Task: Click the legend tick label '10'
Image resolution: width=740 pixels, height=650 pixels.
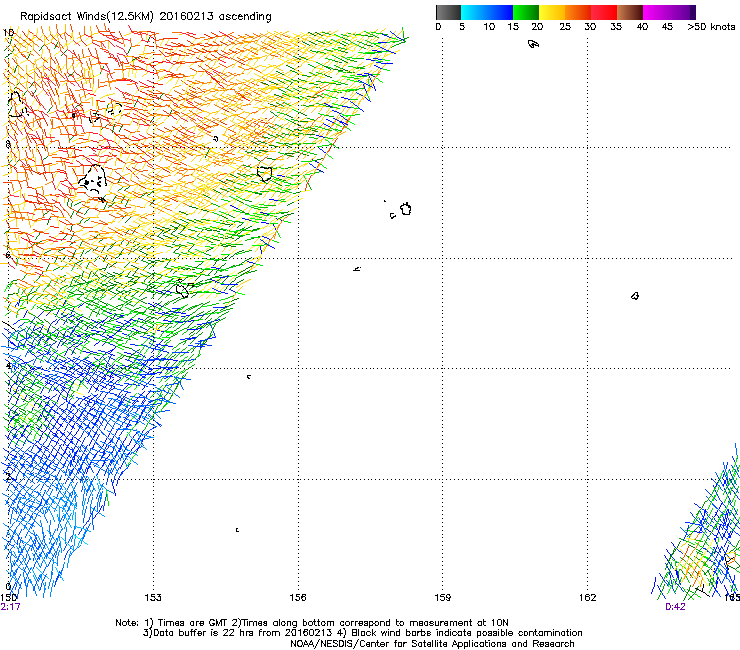Action: click(x=489, y=27)
